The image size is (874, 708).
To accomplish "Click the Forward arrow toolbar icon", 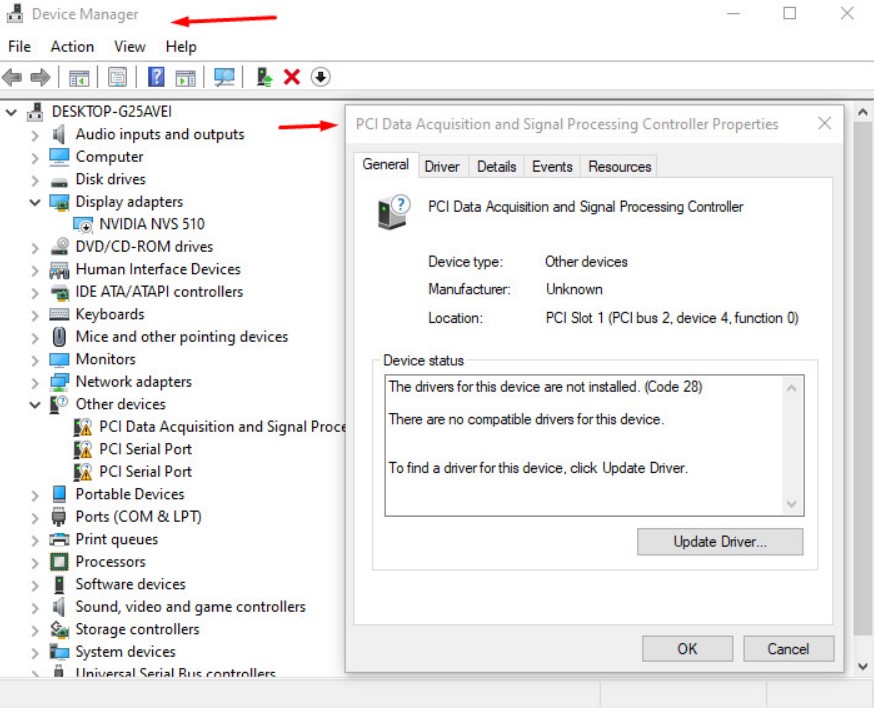I will pos(40,77).
